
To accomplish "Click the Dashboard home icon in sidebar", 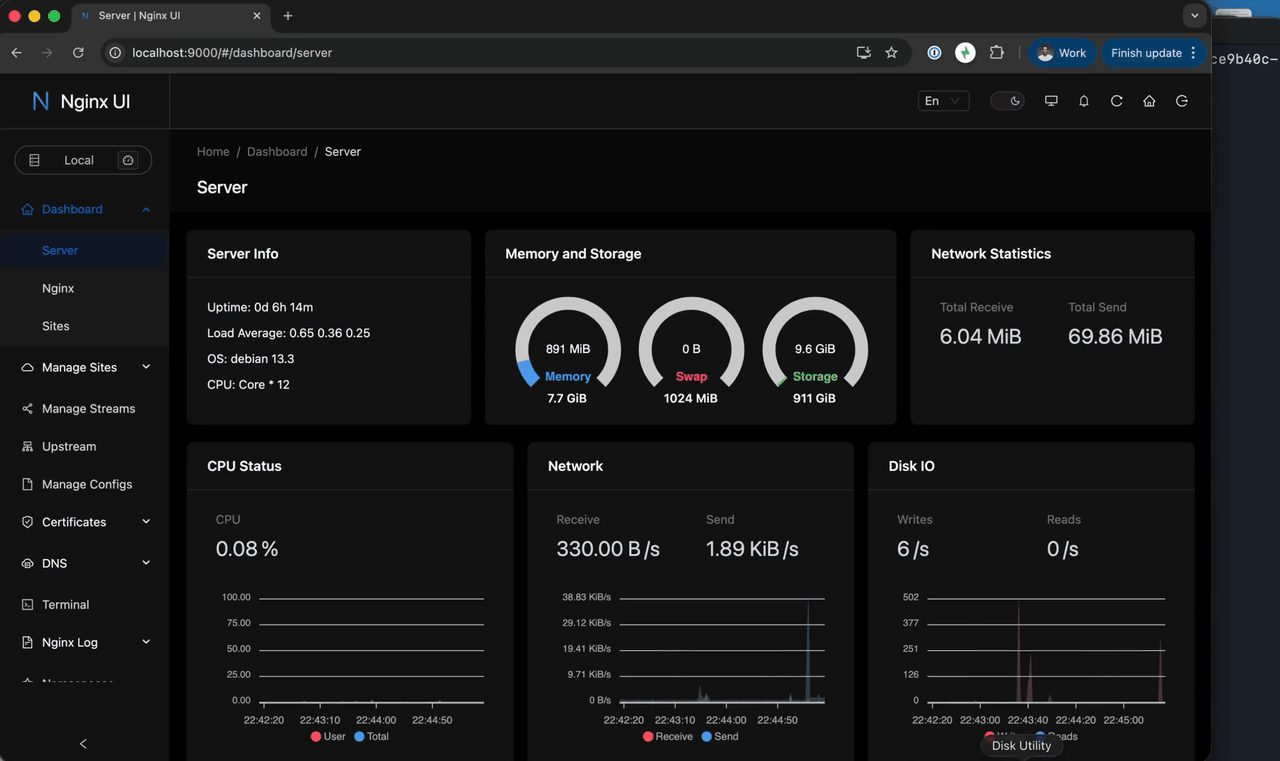I will tap(27, 209).
